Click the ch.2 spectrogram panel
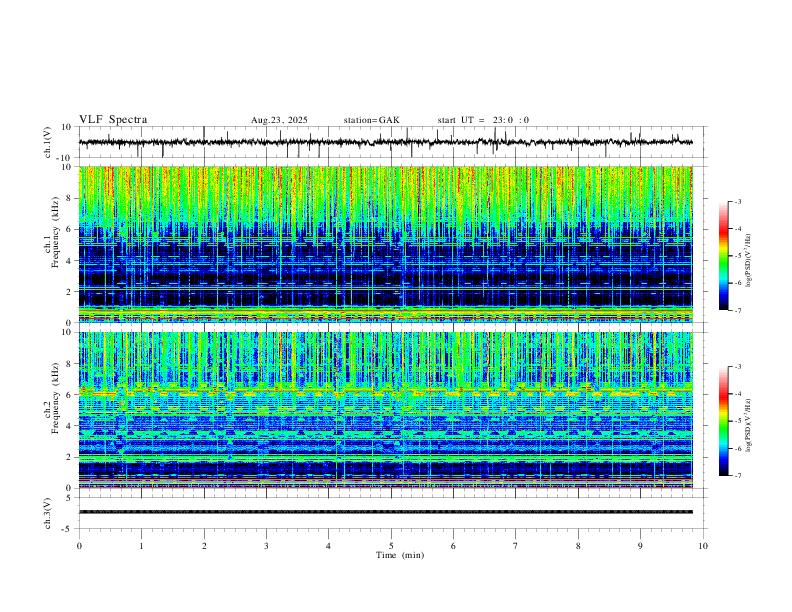Screen dimensions: 792x612 click(x=385, y=410)
